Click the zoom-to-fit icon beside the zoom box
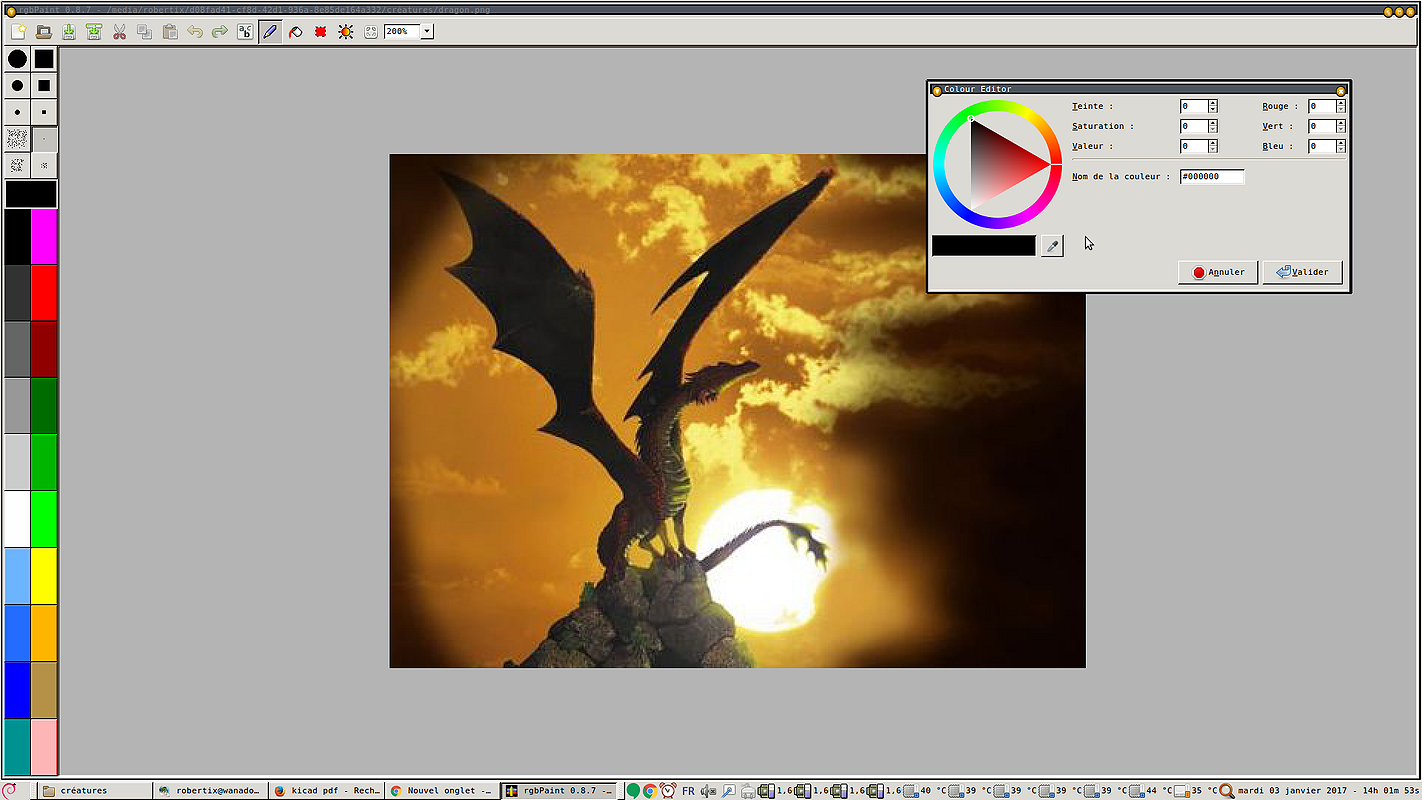 click(371, 32)
